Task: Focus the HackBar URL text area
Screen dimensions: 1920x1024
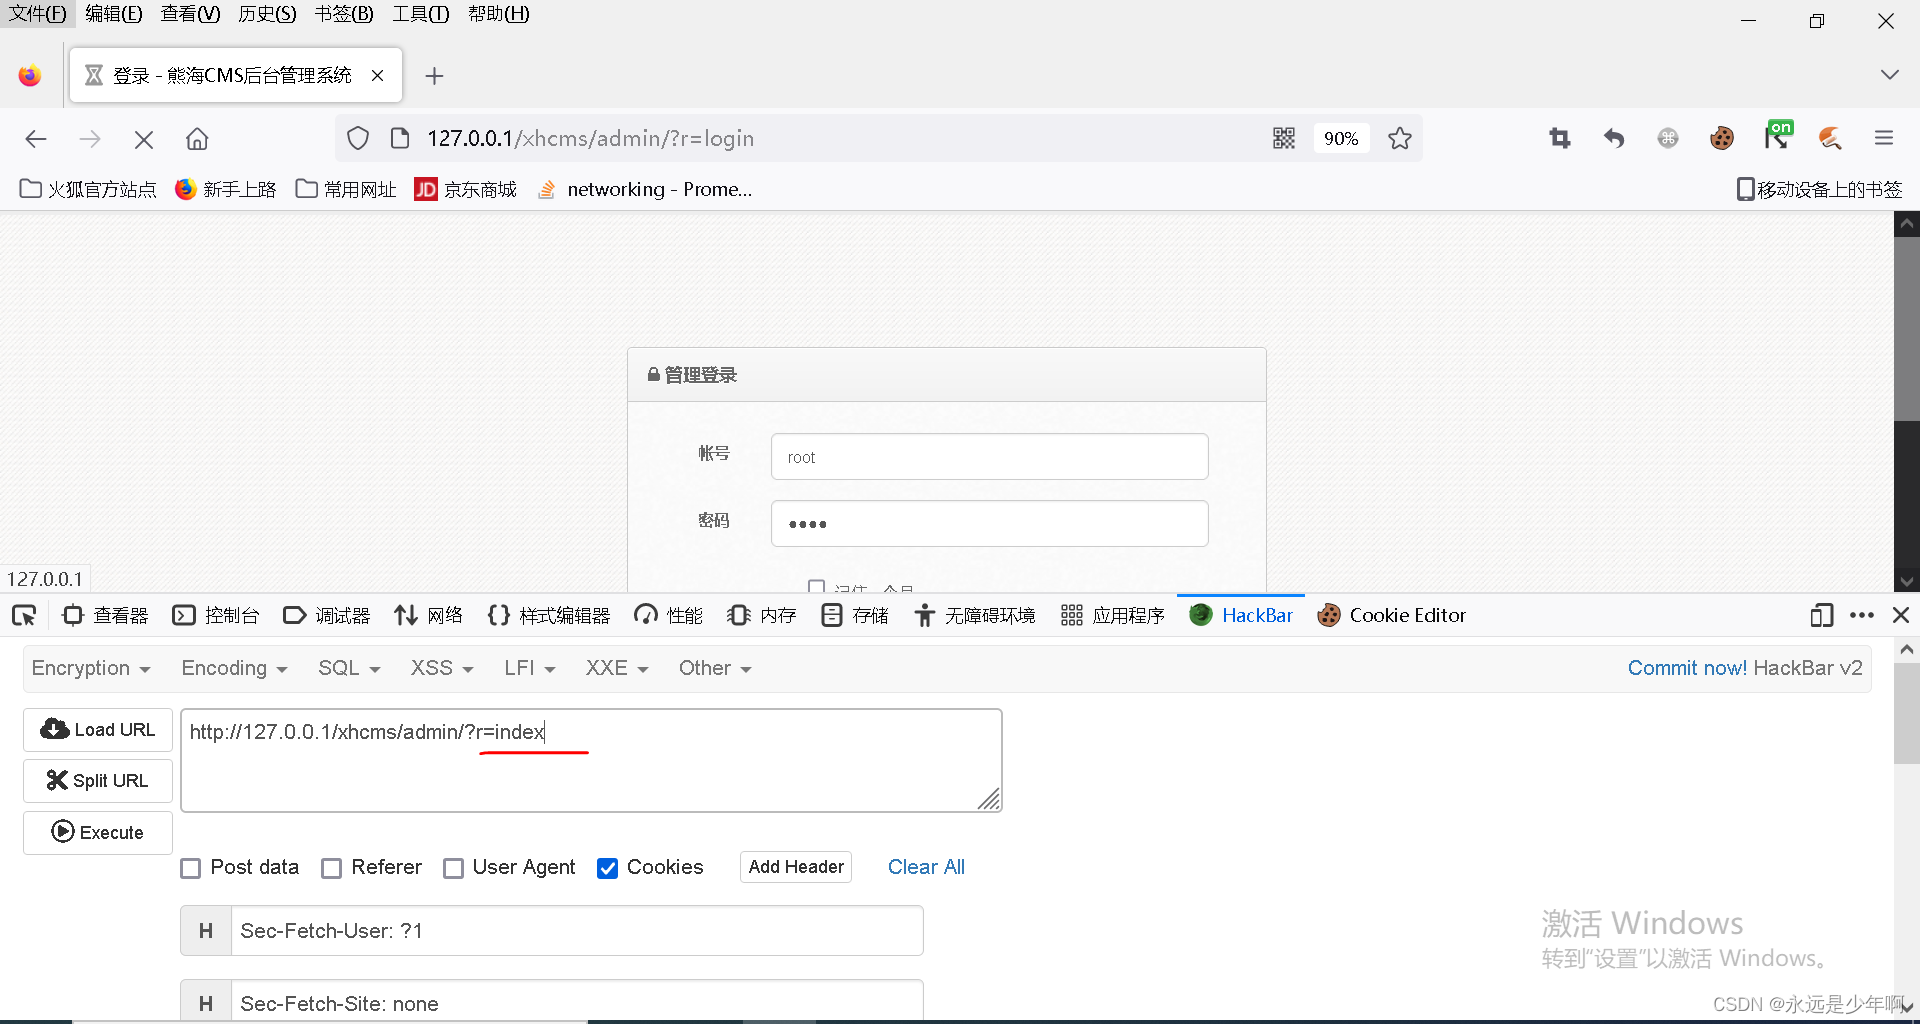Action: click(x=591, y=760)
